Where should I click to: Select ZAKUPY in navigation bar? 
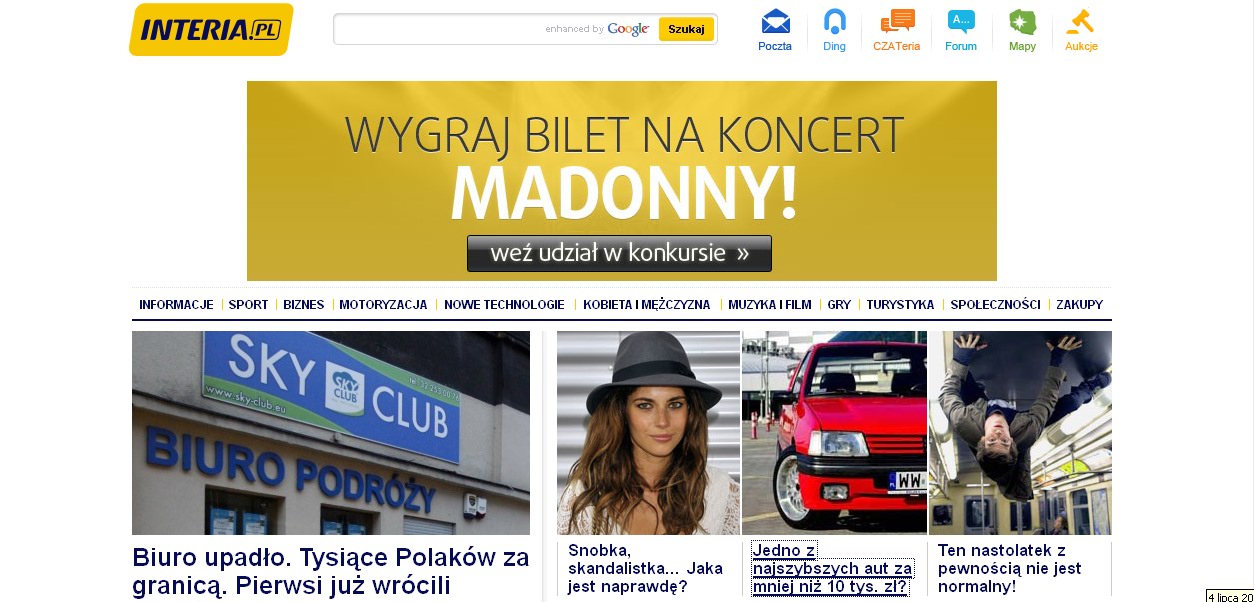click(1079, 305)
